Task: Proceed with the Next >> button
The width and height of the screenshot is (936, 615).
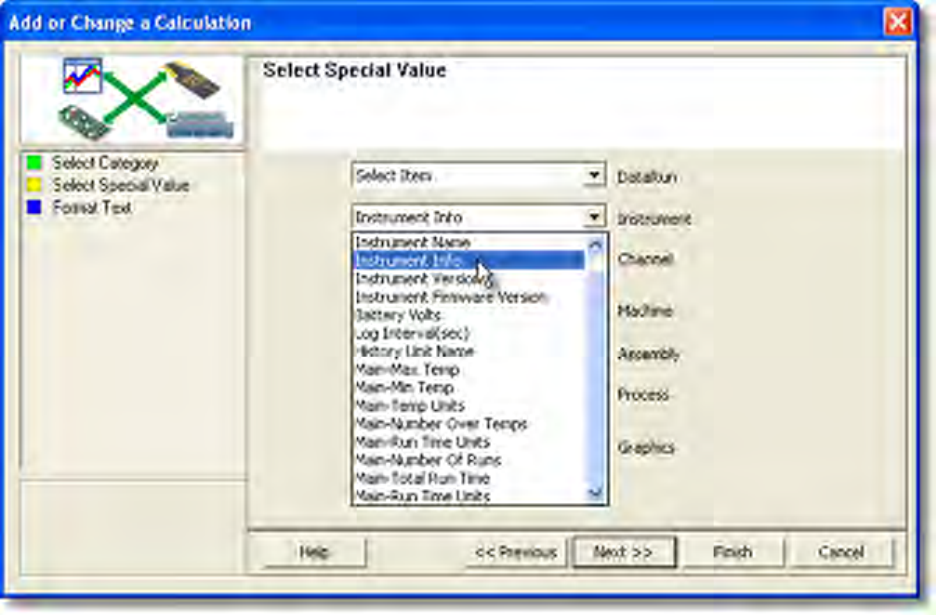Action: (x=623, y=552)
